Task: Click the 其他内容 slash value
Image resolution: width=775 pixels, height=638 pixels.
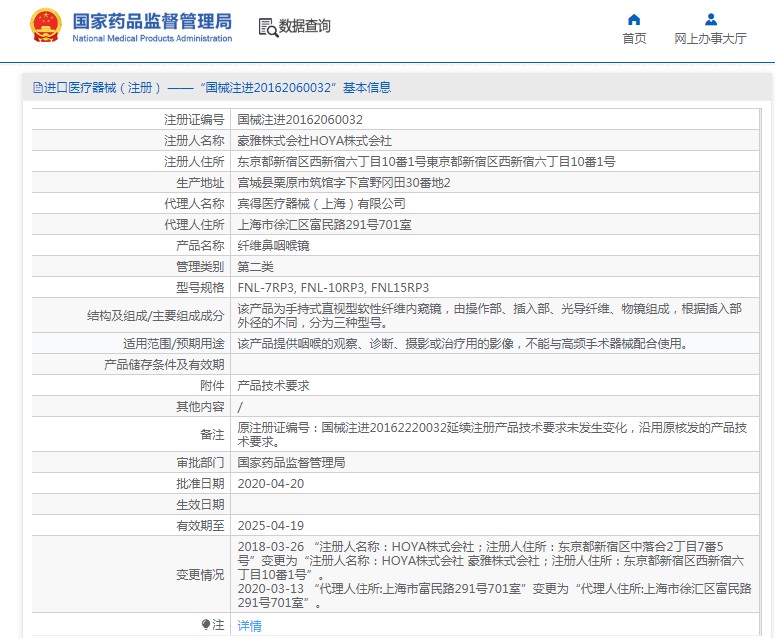Action: [x=240, y=407]
